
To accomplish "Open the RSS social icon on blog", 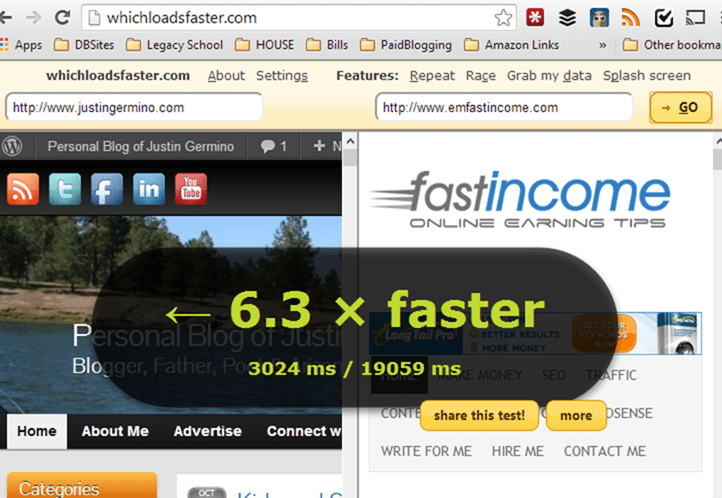I will click(x=23, y=189).
